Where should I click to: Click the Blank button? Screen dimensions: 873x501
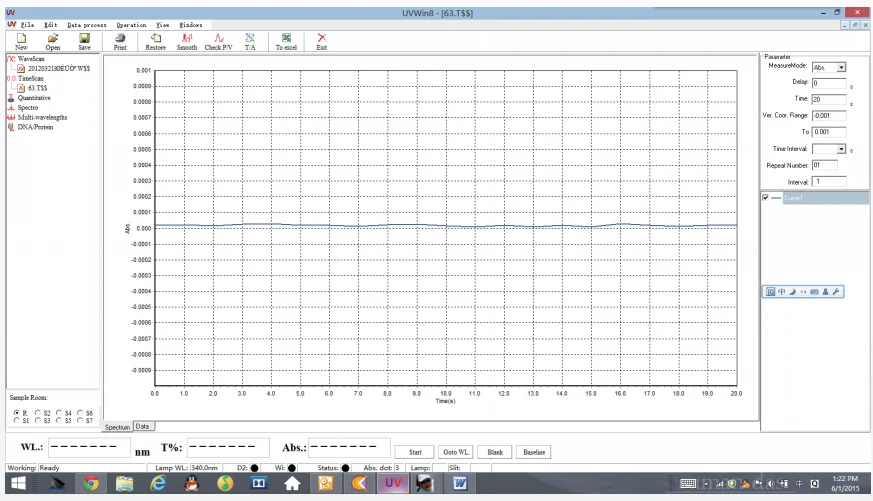[495, 452]
